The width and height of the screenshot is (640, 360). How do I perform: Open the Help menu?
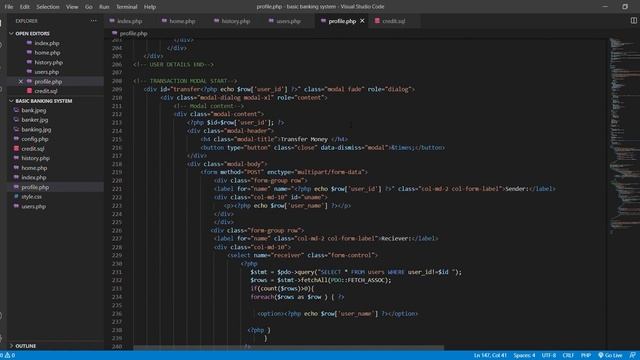point(150,7)
